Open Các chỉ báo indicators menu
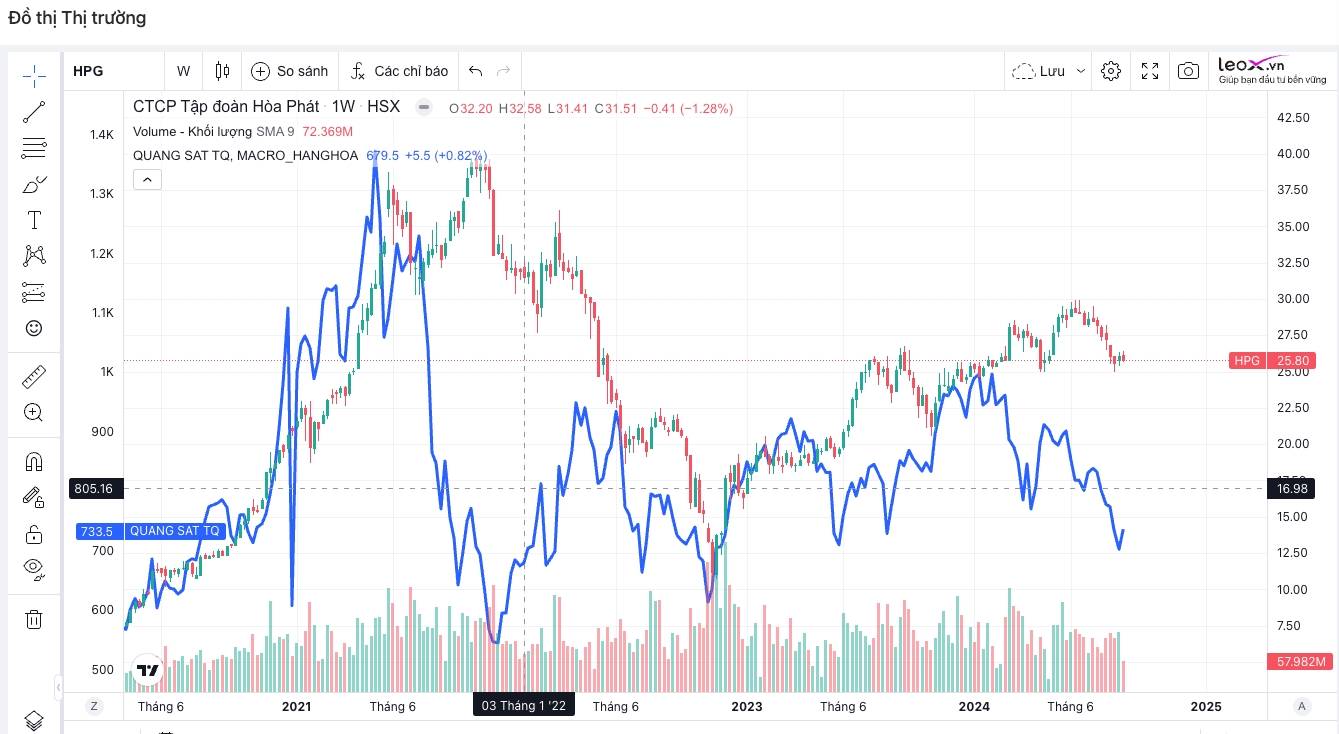Viewport: 1339px width, 734px height. pos(399,71)
